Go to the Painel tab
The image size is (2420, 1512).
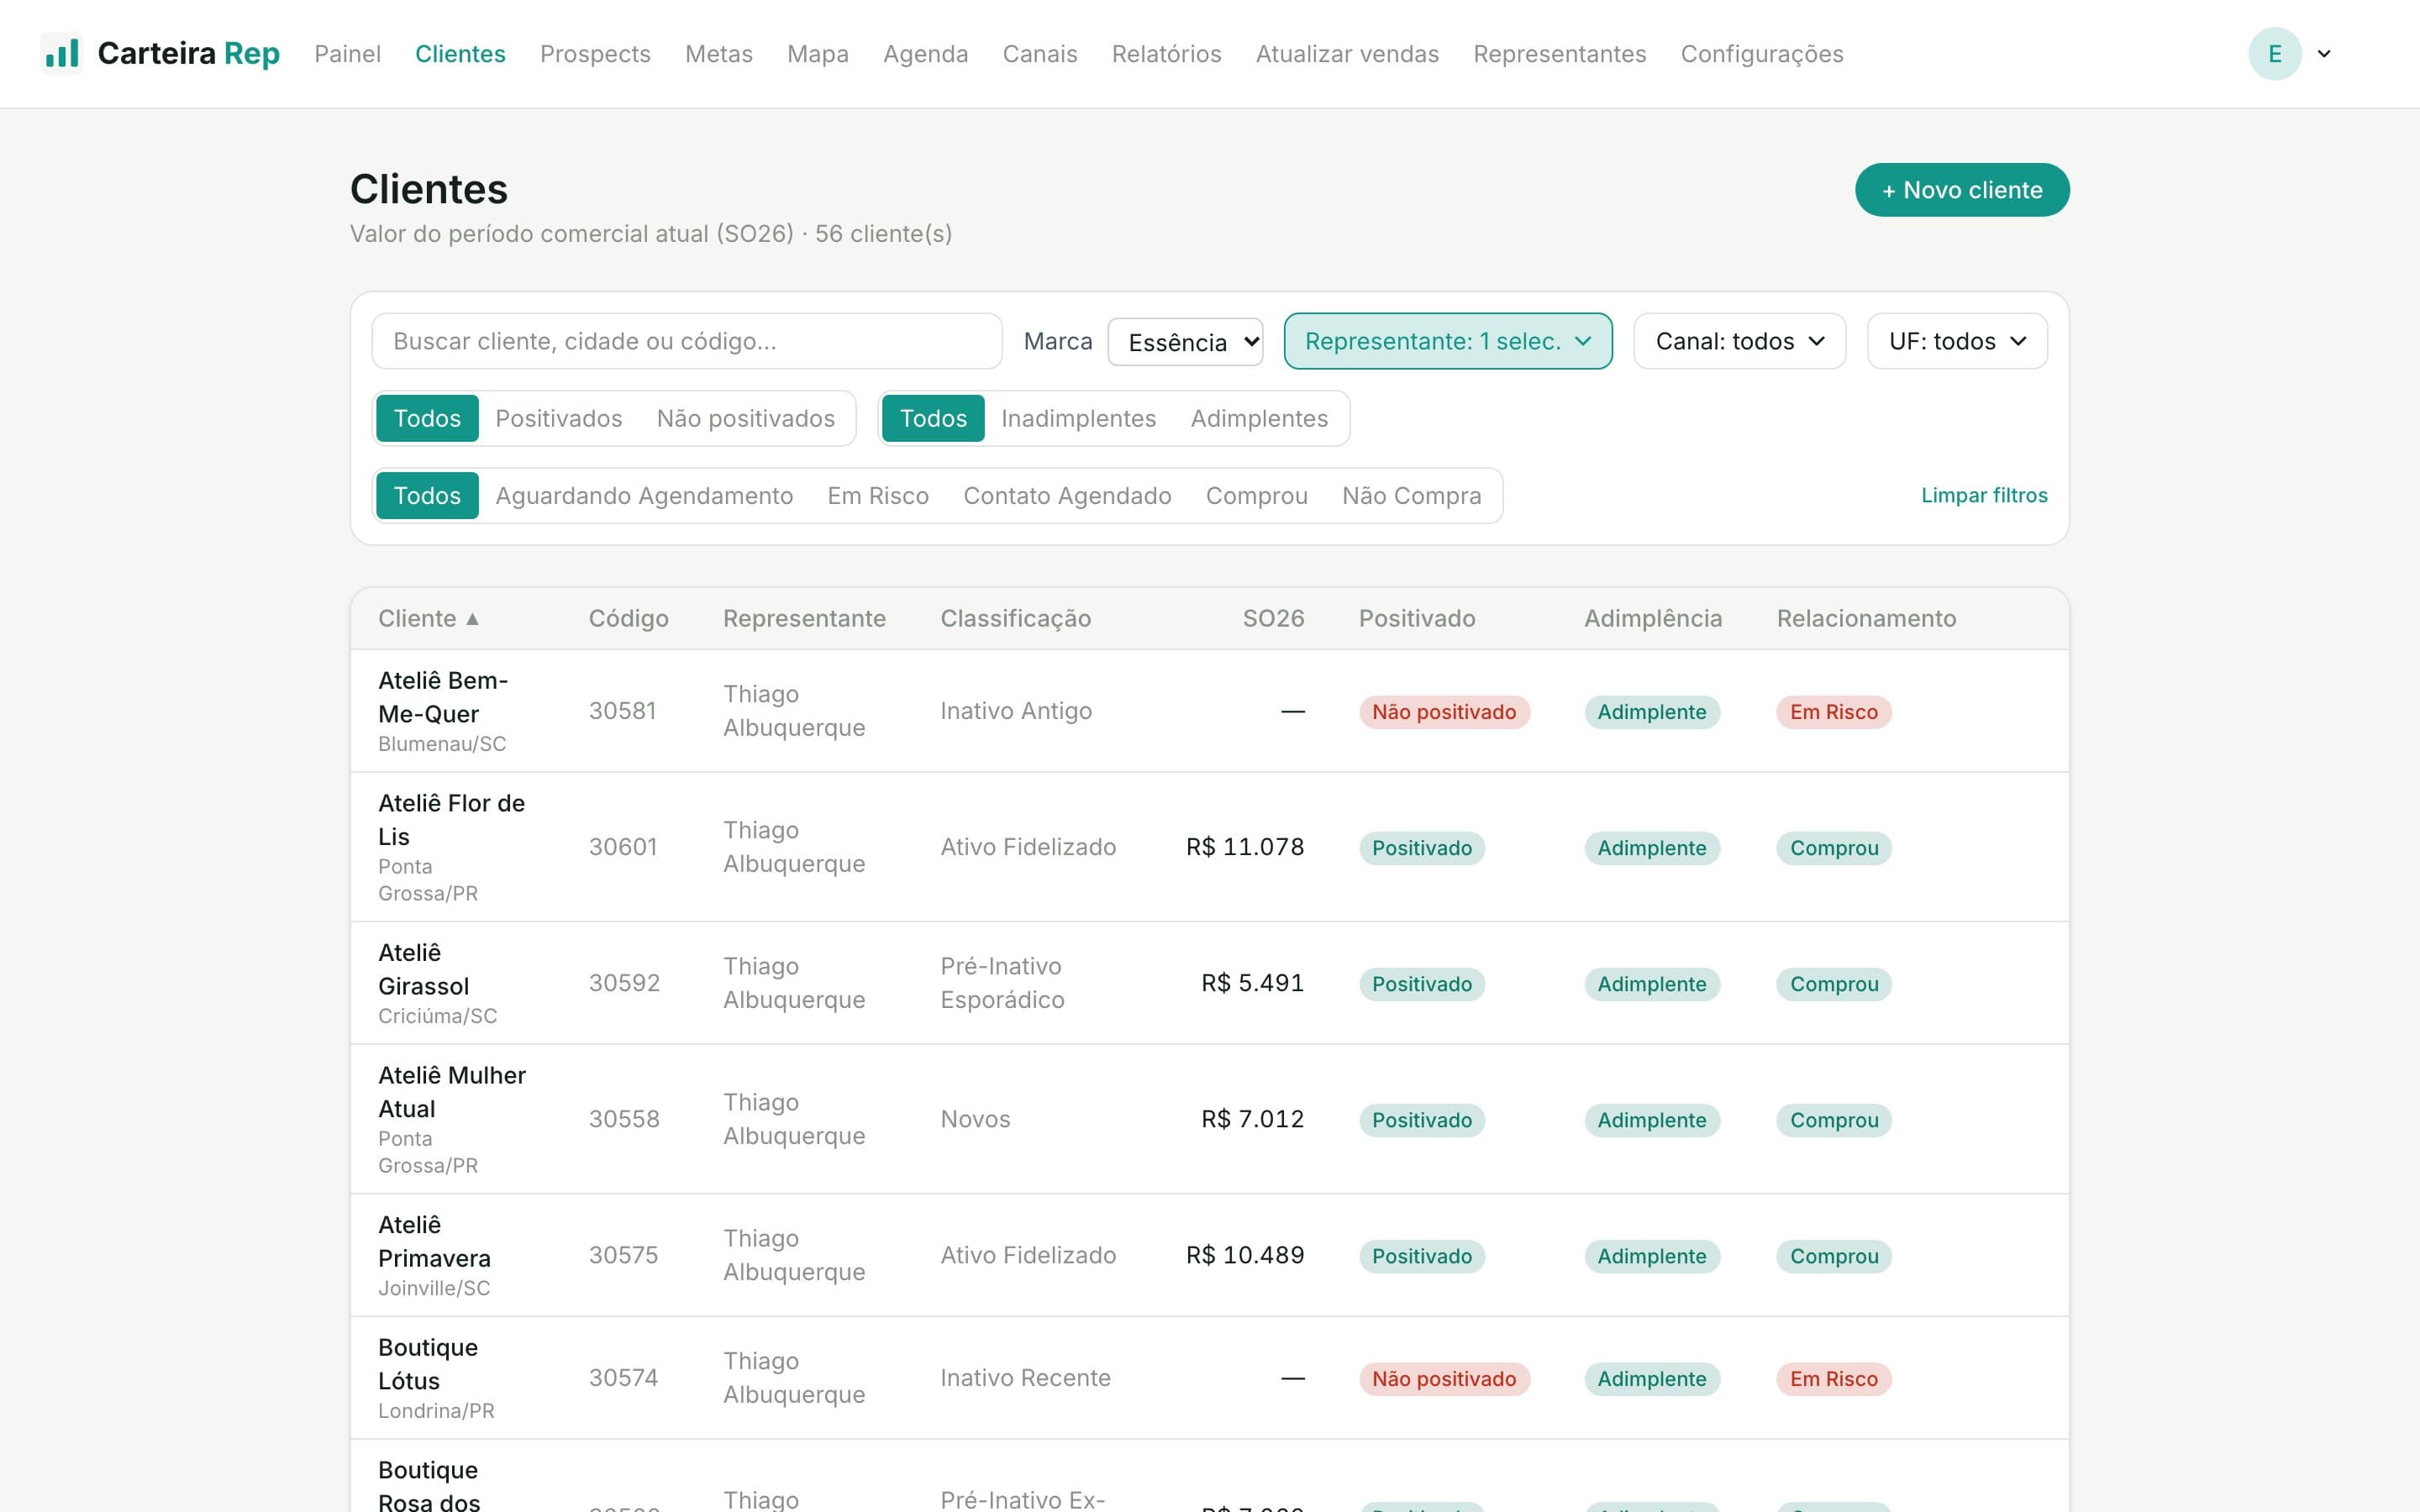click(x=347, y=54)
